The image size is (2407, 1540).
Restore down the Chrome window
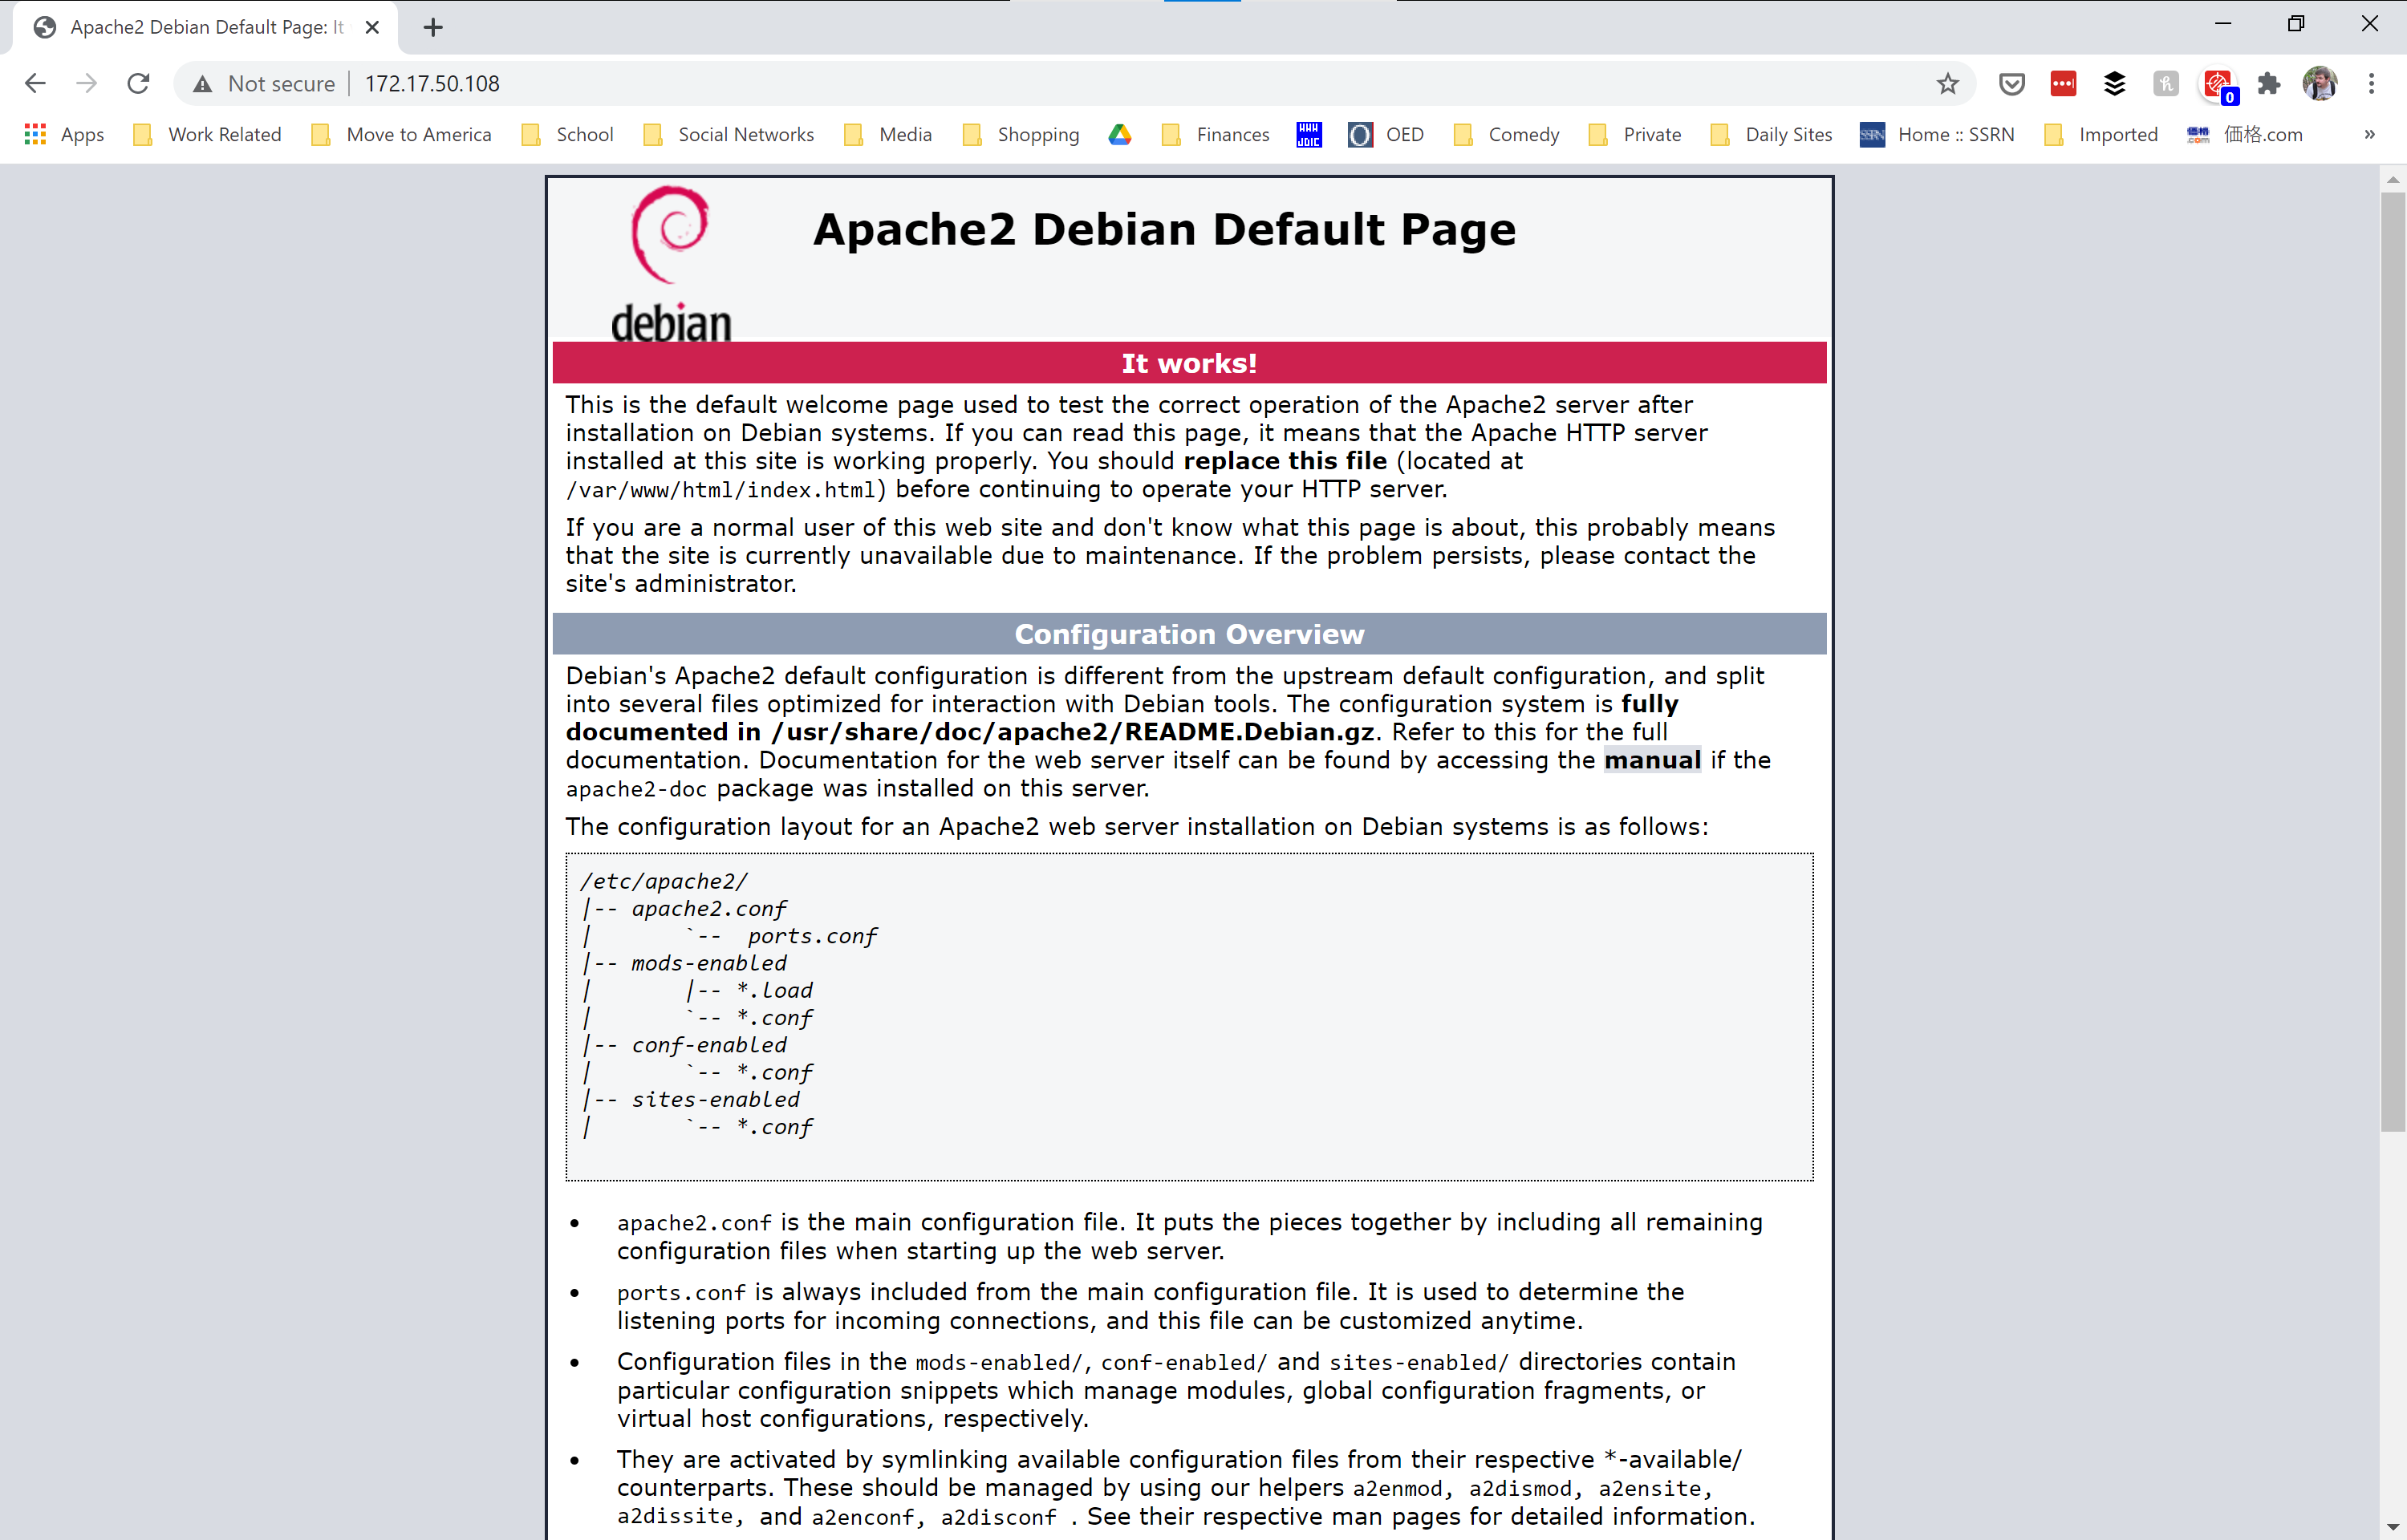coord(2296,24)
